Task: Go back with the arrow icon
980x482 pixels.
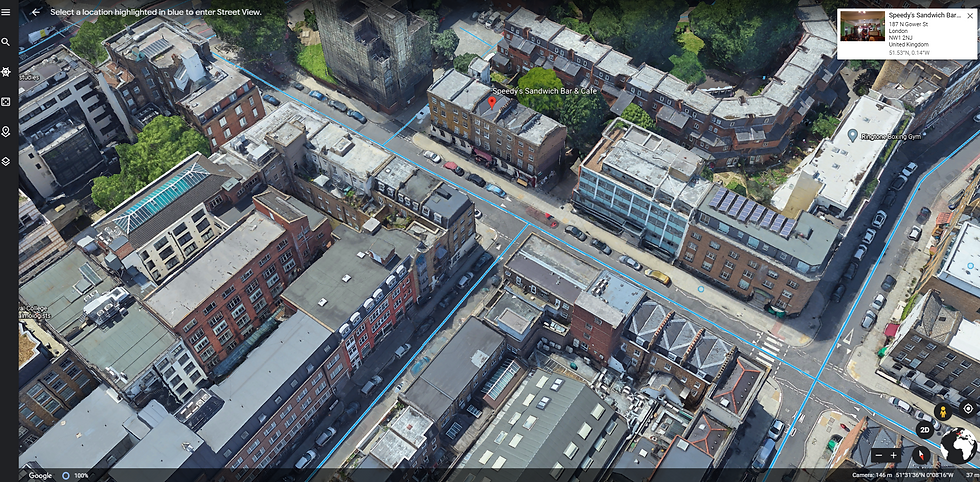Action: (x=36, y=12)
